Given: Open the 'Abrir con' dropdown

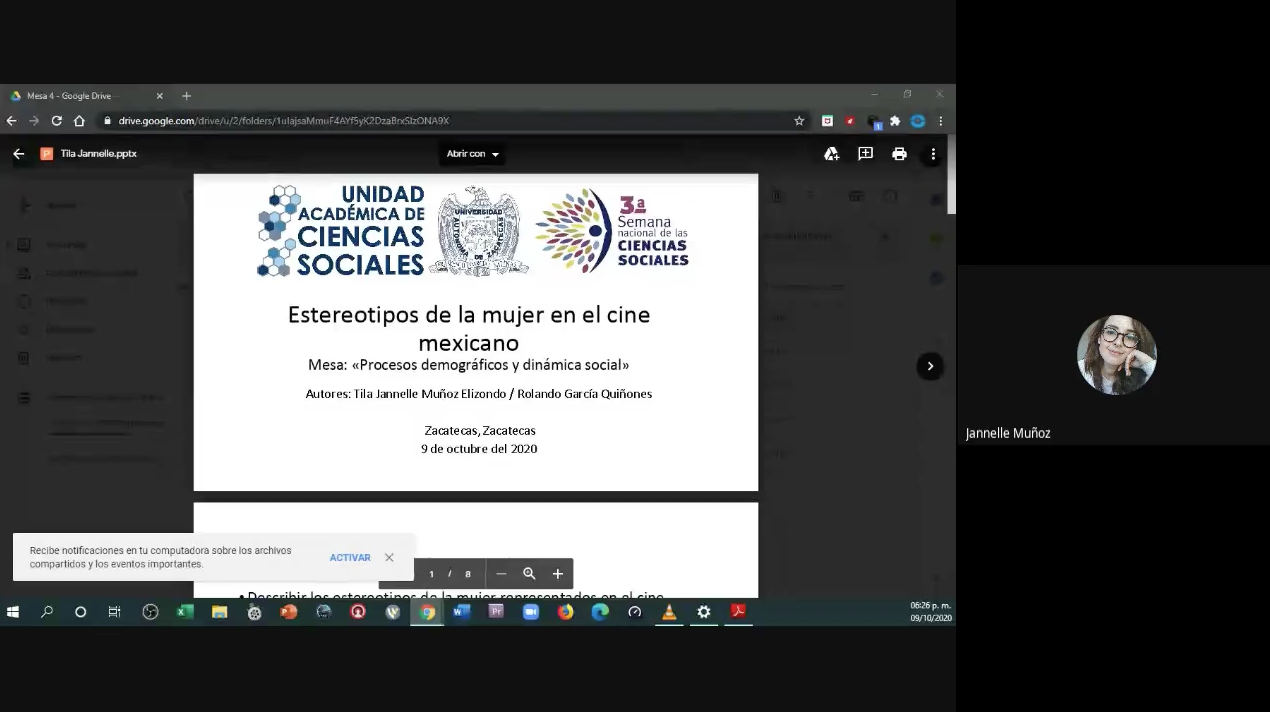Looking at the screenshot, I should point(473,154).
